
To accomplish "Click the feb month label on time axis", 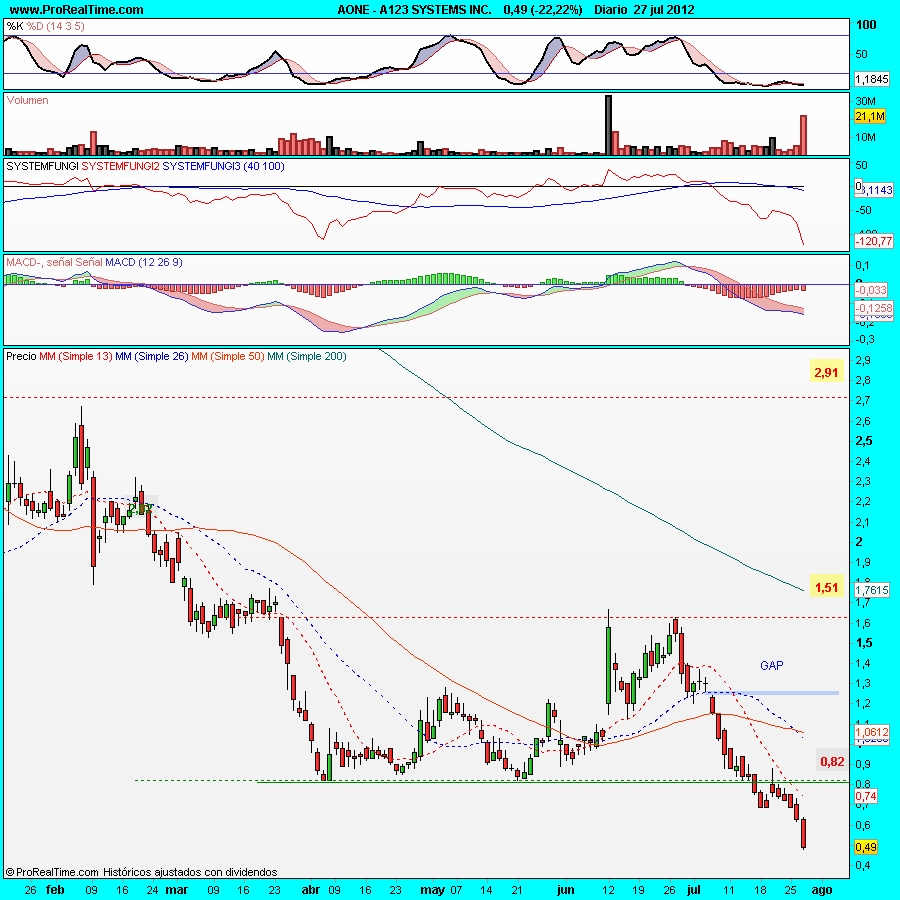I will tap(55, 890).
